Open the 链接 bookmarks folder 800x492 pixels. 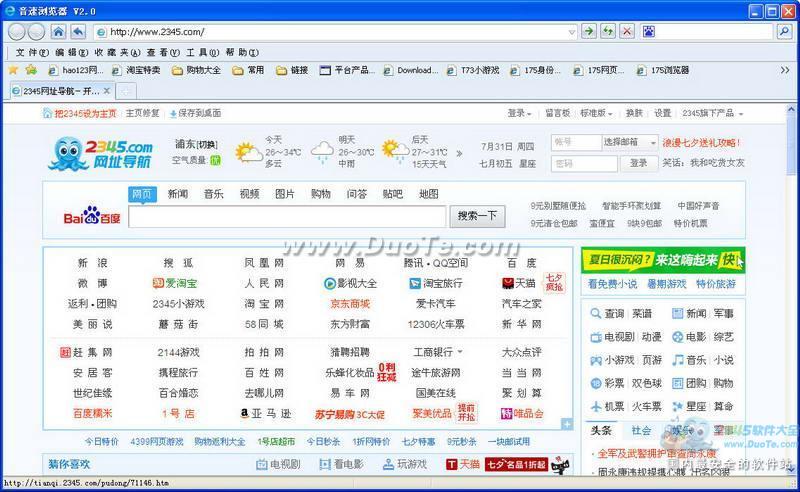[292, 70]
